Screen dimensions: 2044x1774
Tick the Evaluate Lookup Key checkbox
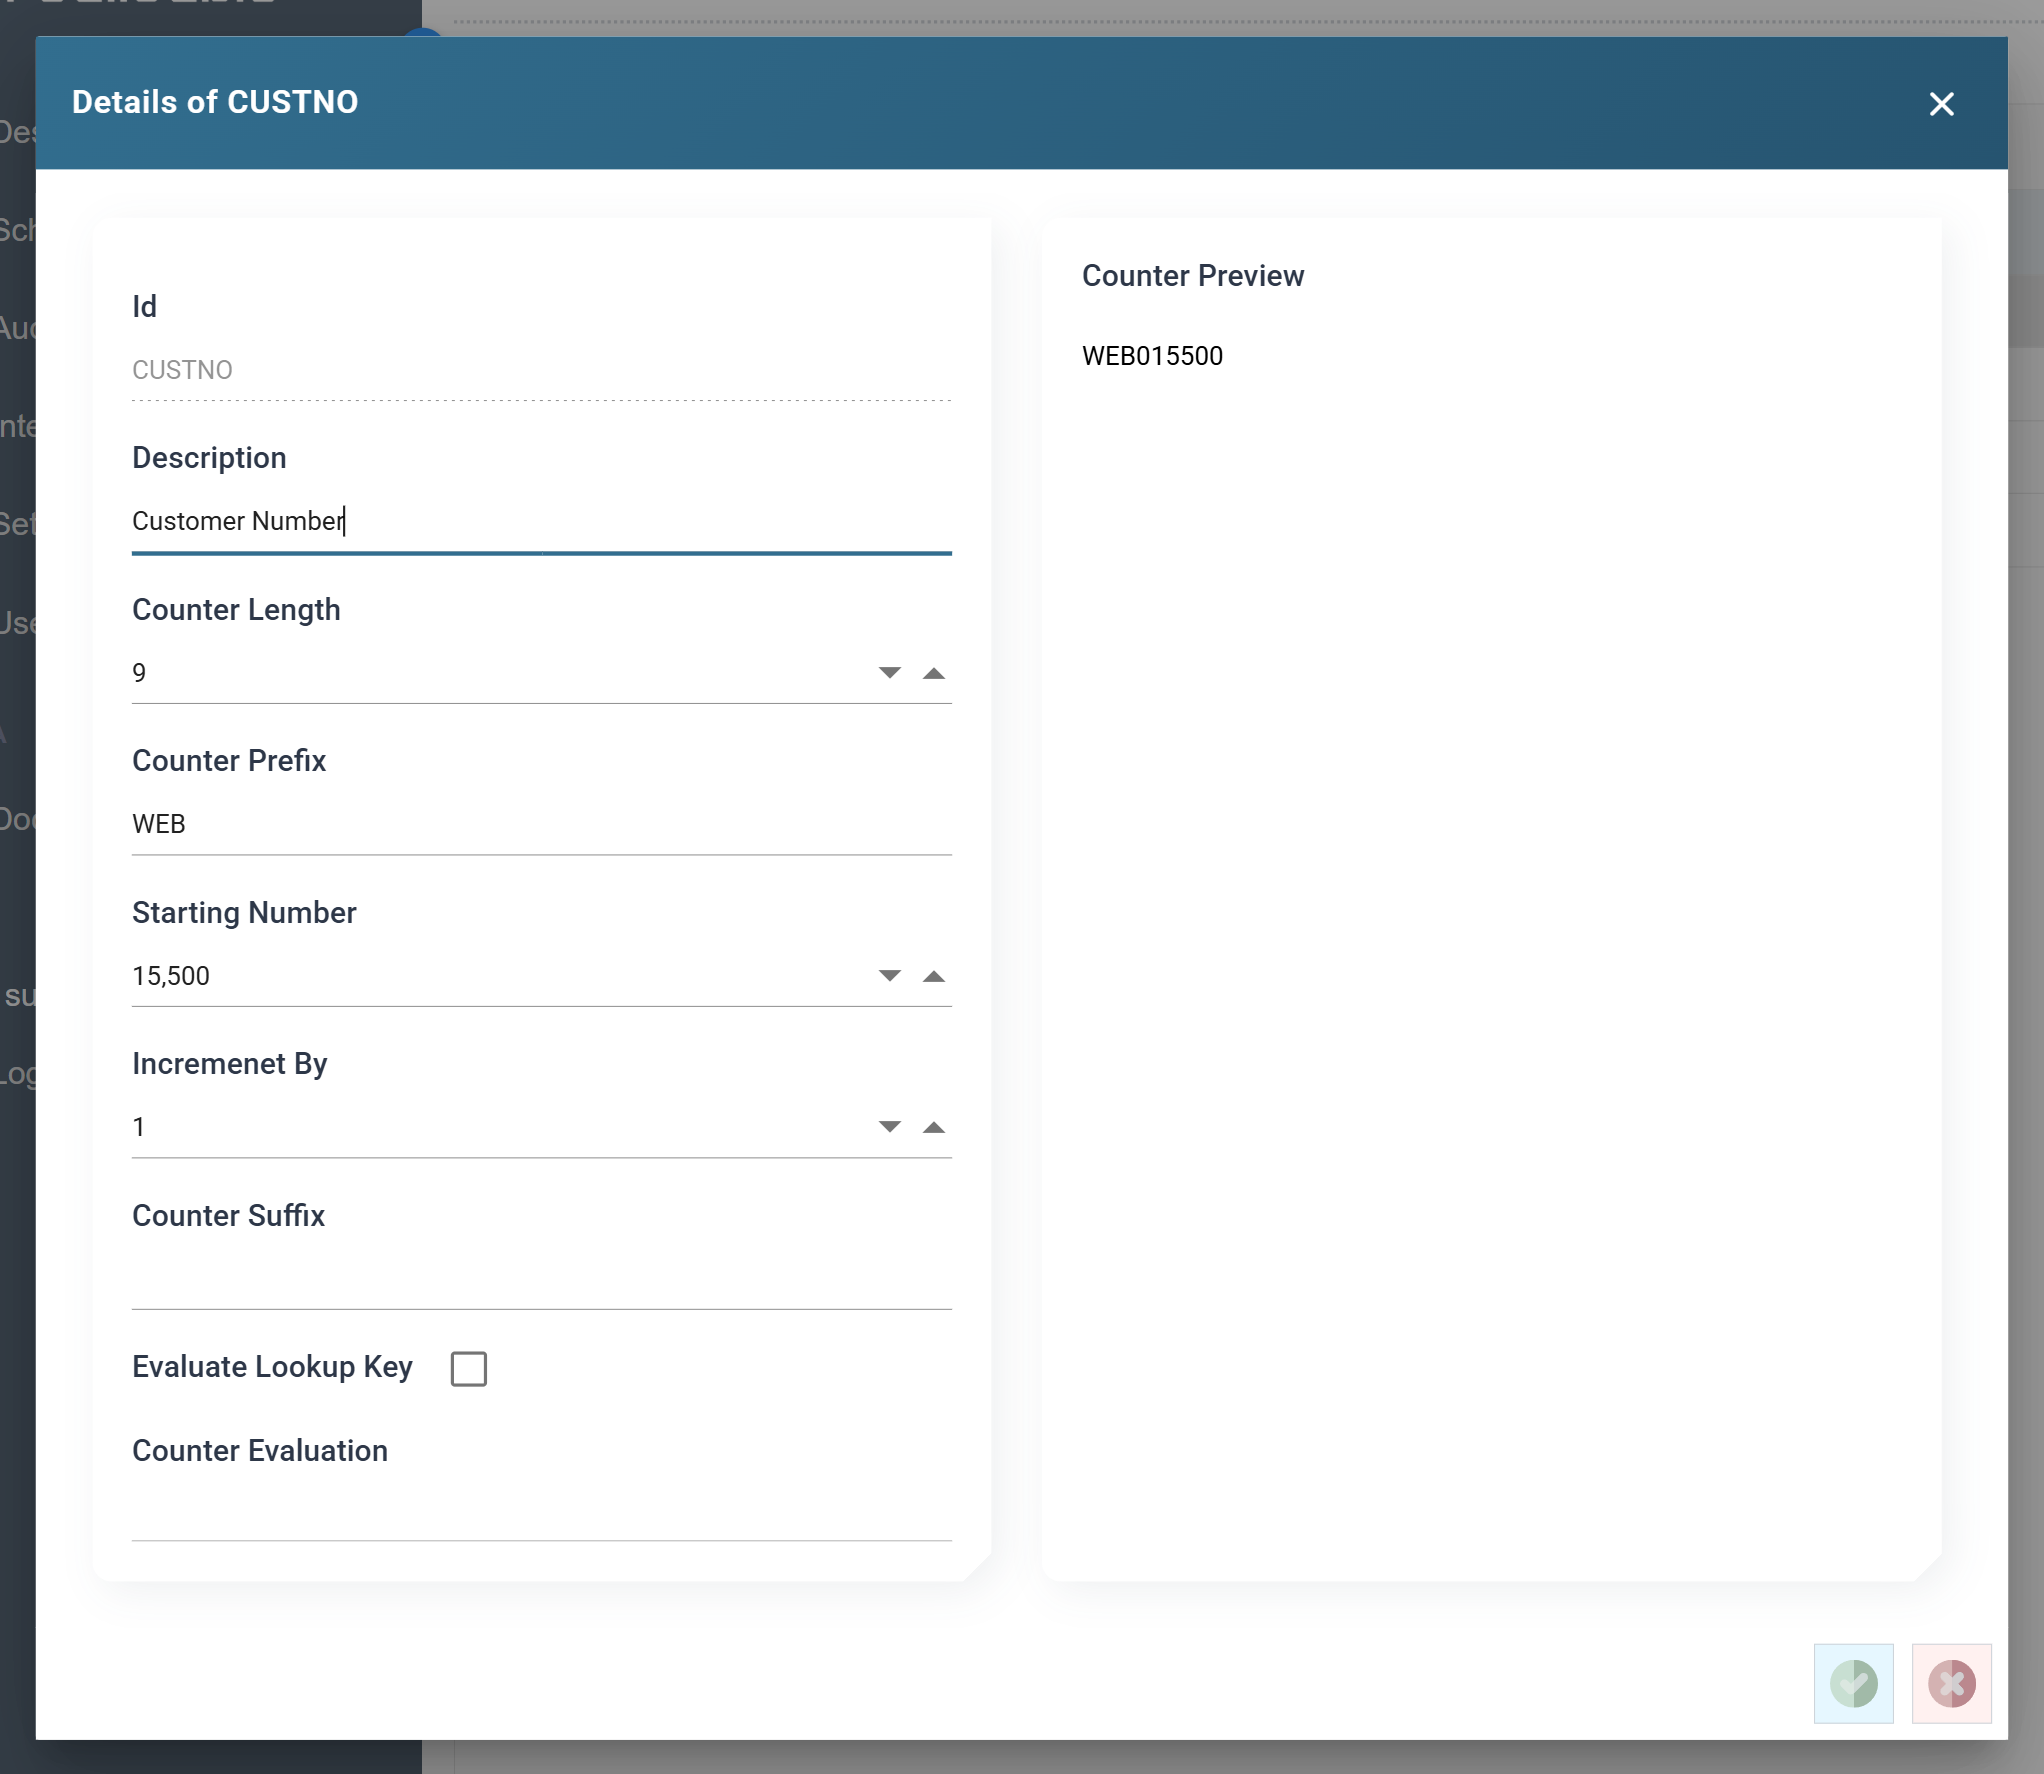click(x=468, y=1368)
